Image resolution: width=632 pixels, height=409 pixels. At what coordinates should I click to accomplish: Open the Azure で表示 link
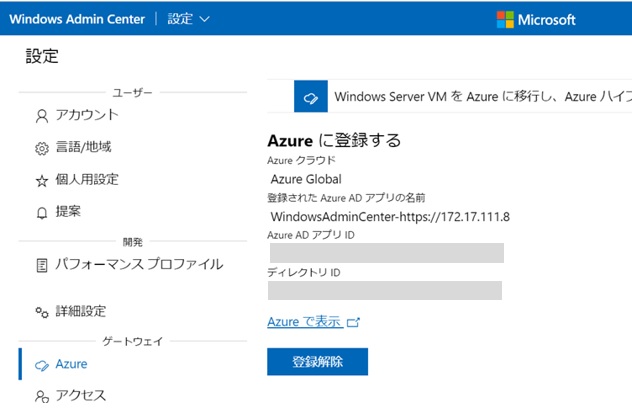tap(304, 322)
